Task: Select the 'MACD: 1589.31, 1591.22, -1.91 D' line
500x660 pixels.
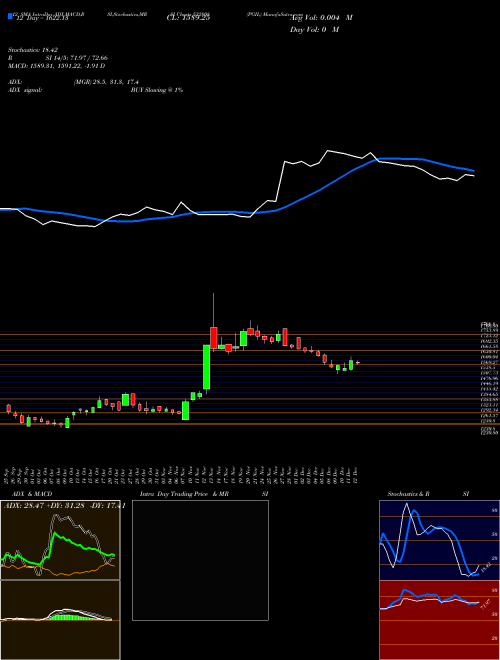Action: tap(56, 66)
